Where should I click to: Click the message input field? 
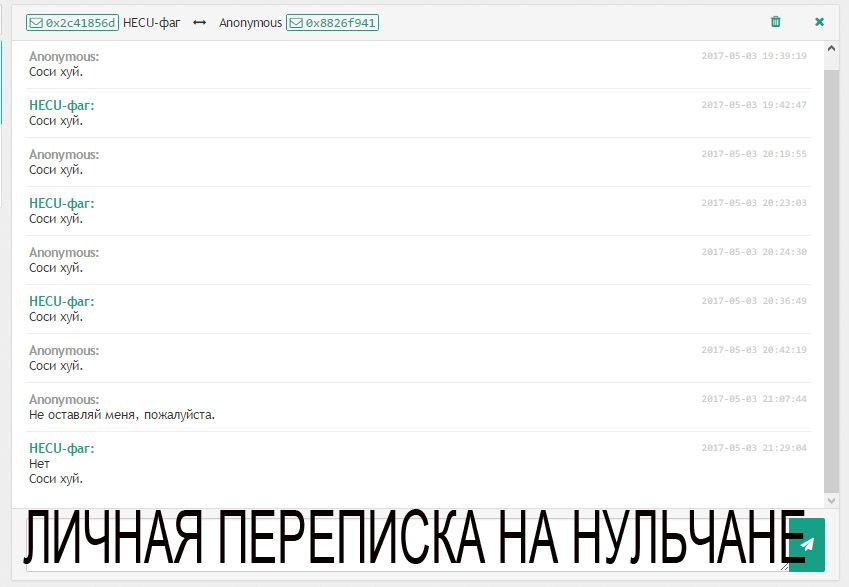click(x=407, y=544)
